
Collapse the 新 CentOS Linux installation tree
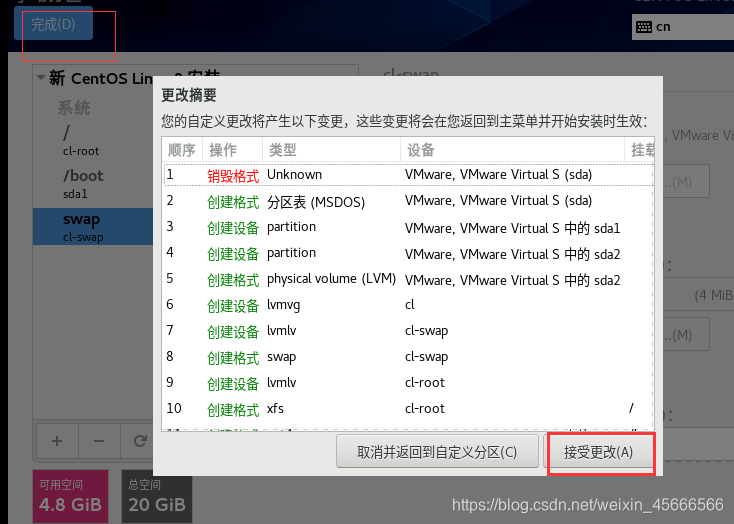tap(41, 78)
